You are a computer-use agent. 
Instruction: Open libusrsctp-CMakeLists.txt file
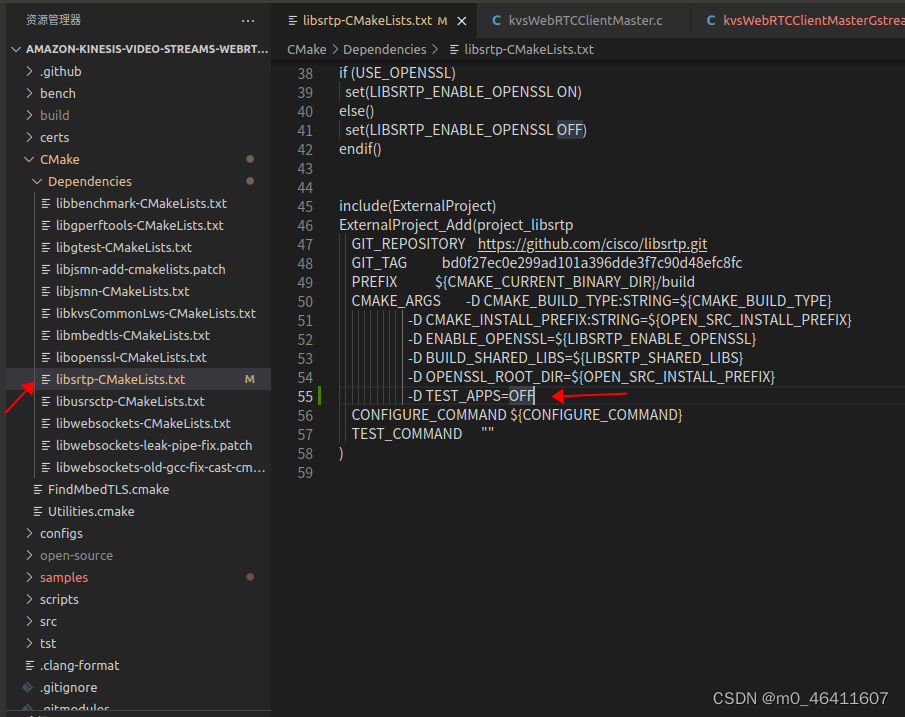130,401
